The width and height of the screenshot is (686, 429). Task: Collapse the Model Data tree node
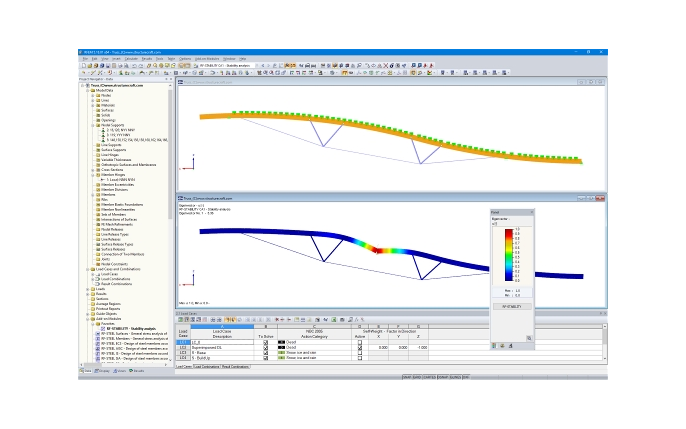(88, 91)
